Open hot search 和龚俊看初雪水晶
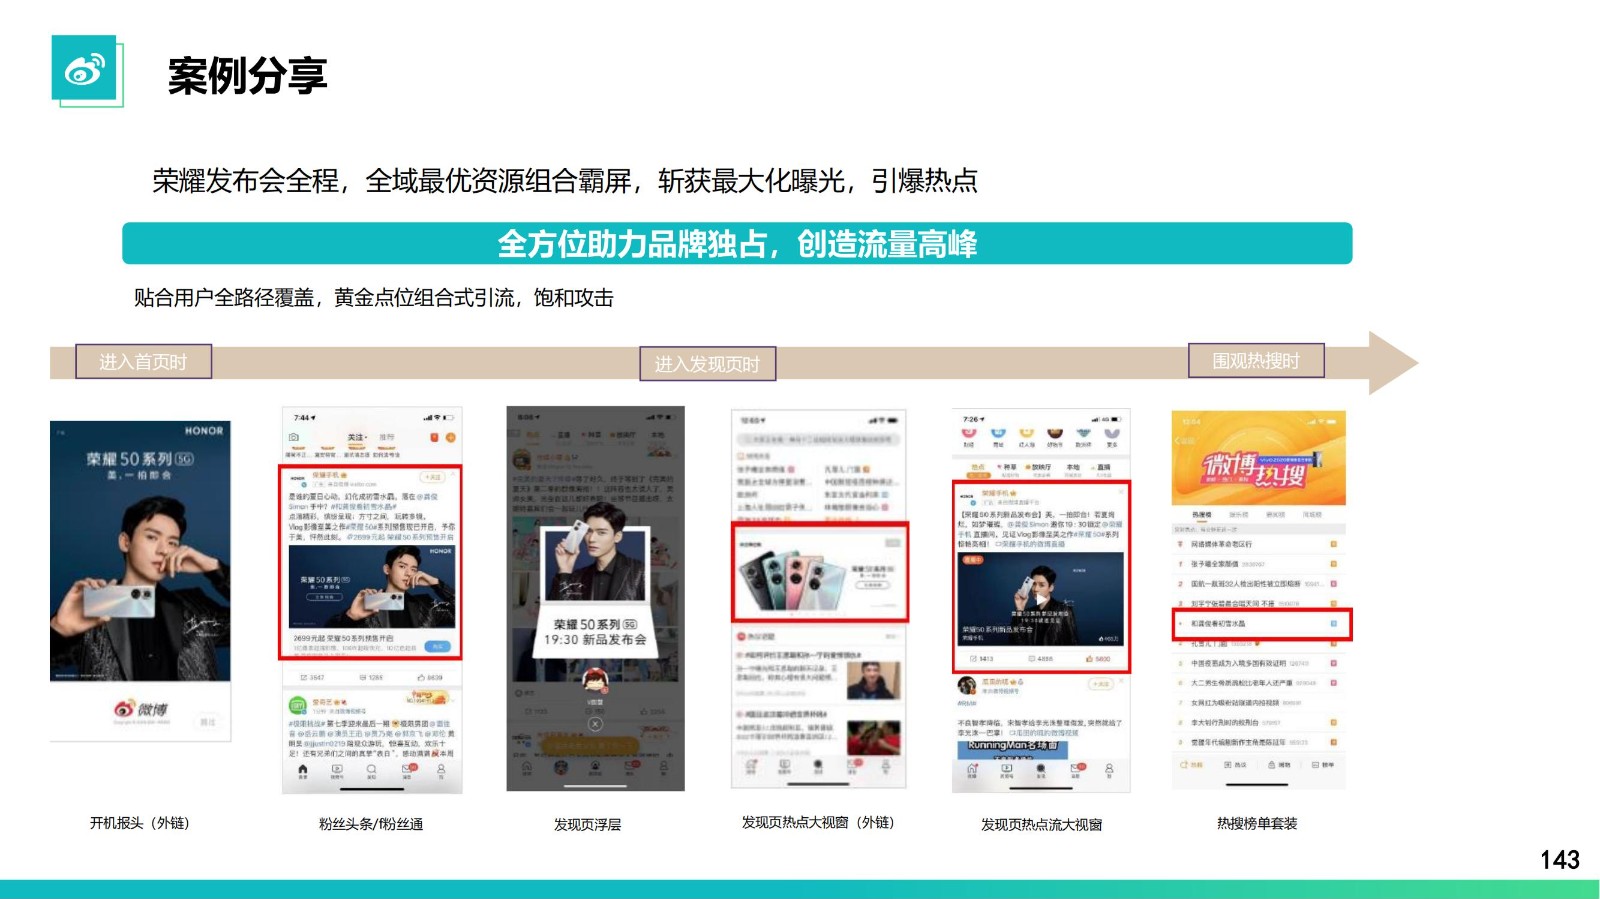This screenshot has width=1600, height=899. pyautogui.click(x=1262, y=624)
